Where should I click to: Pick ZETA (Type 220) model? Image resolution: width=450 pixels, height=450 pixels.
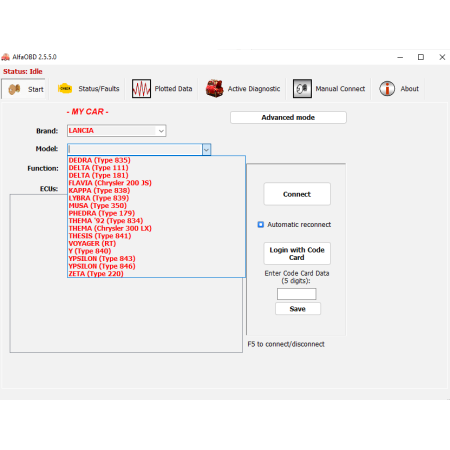[156, 274]
